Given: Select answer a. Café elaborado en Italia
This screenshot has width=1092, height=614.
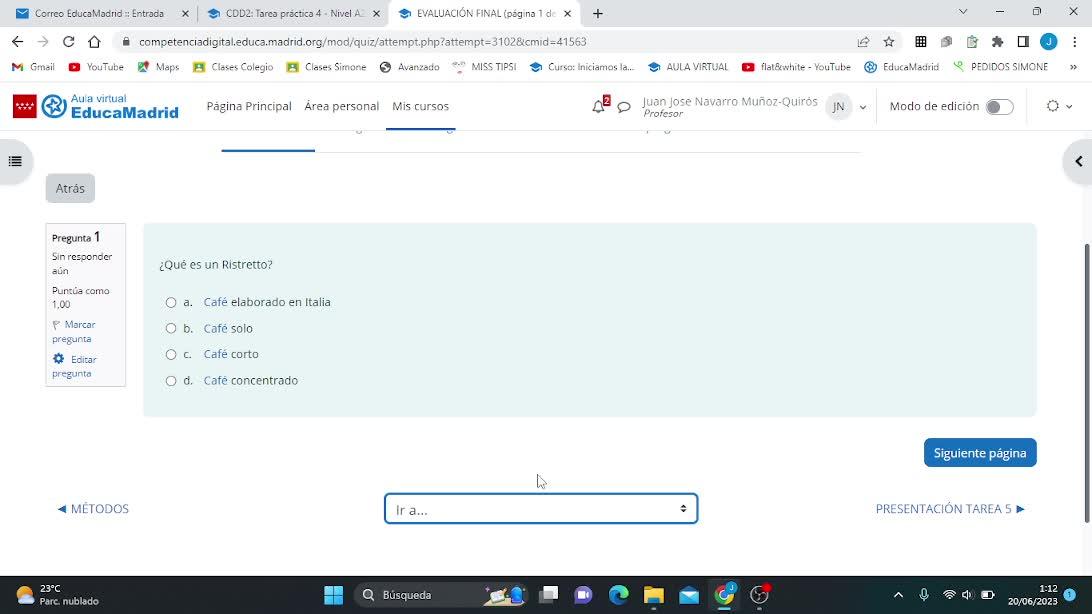Looking at the screenshot, I should 171,302.
